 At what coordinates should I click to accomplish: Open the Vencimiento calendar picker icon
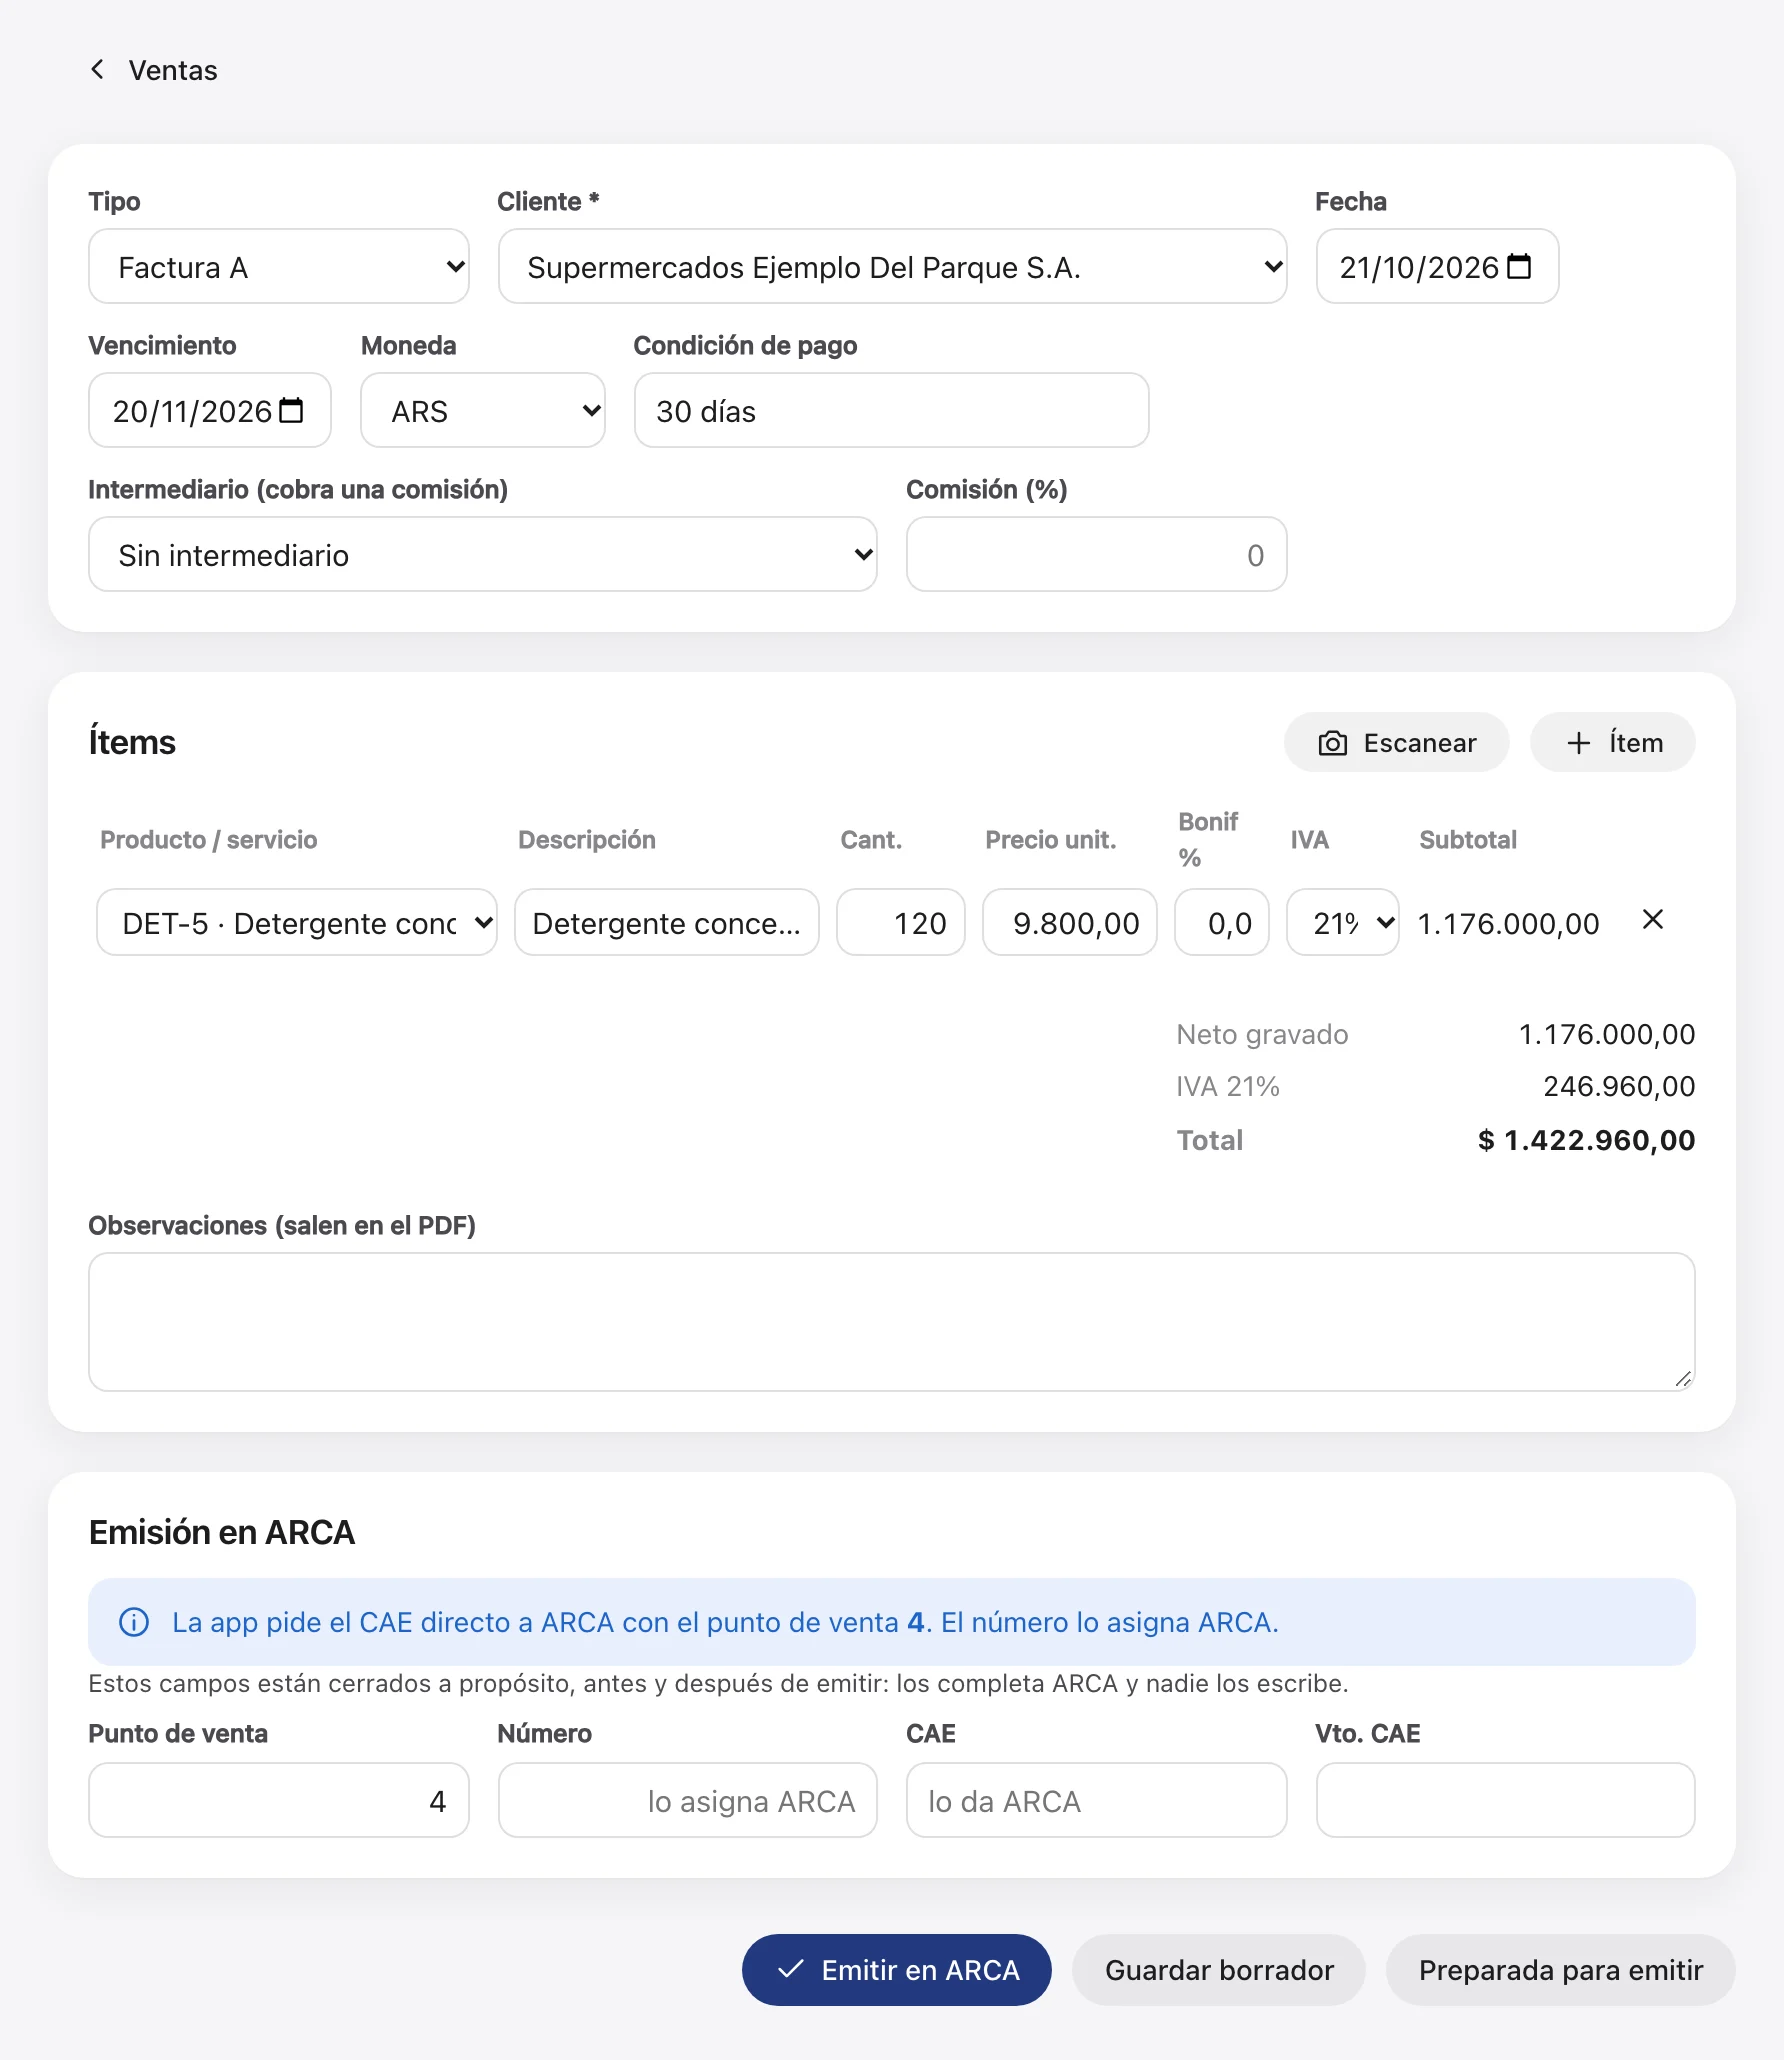coord(291,410)
